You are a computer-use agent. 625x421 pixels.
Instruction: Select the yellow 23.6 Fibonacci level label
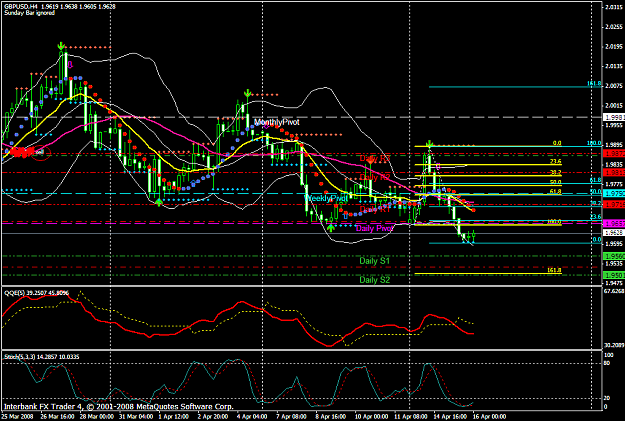(x=556, y=161)
